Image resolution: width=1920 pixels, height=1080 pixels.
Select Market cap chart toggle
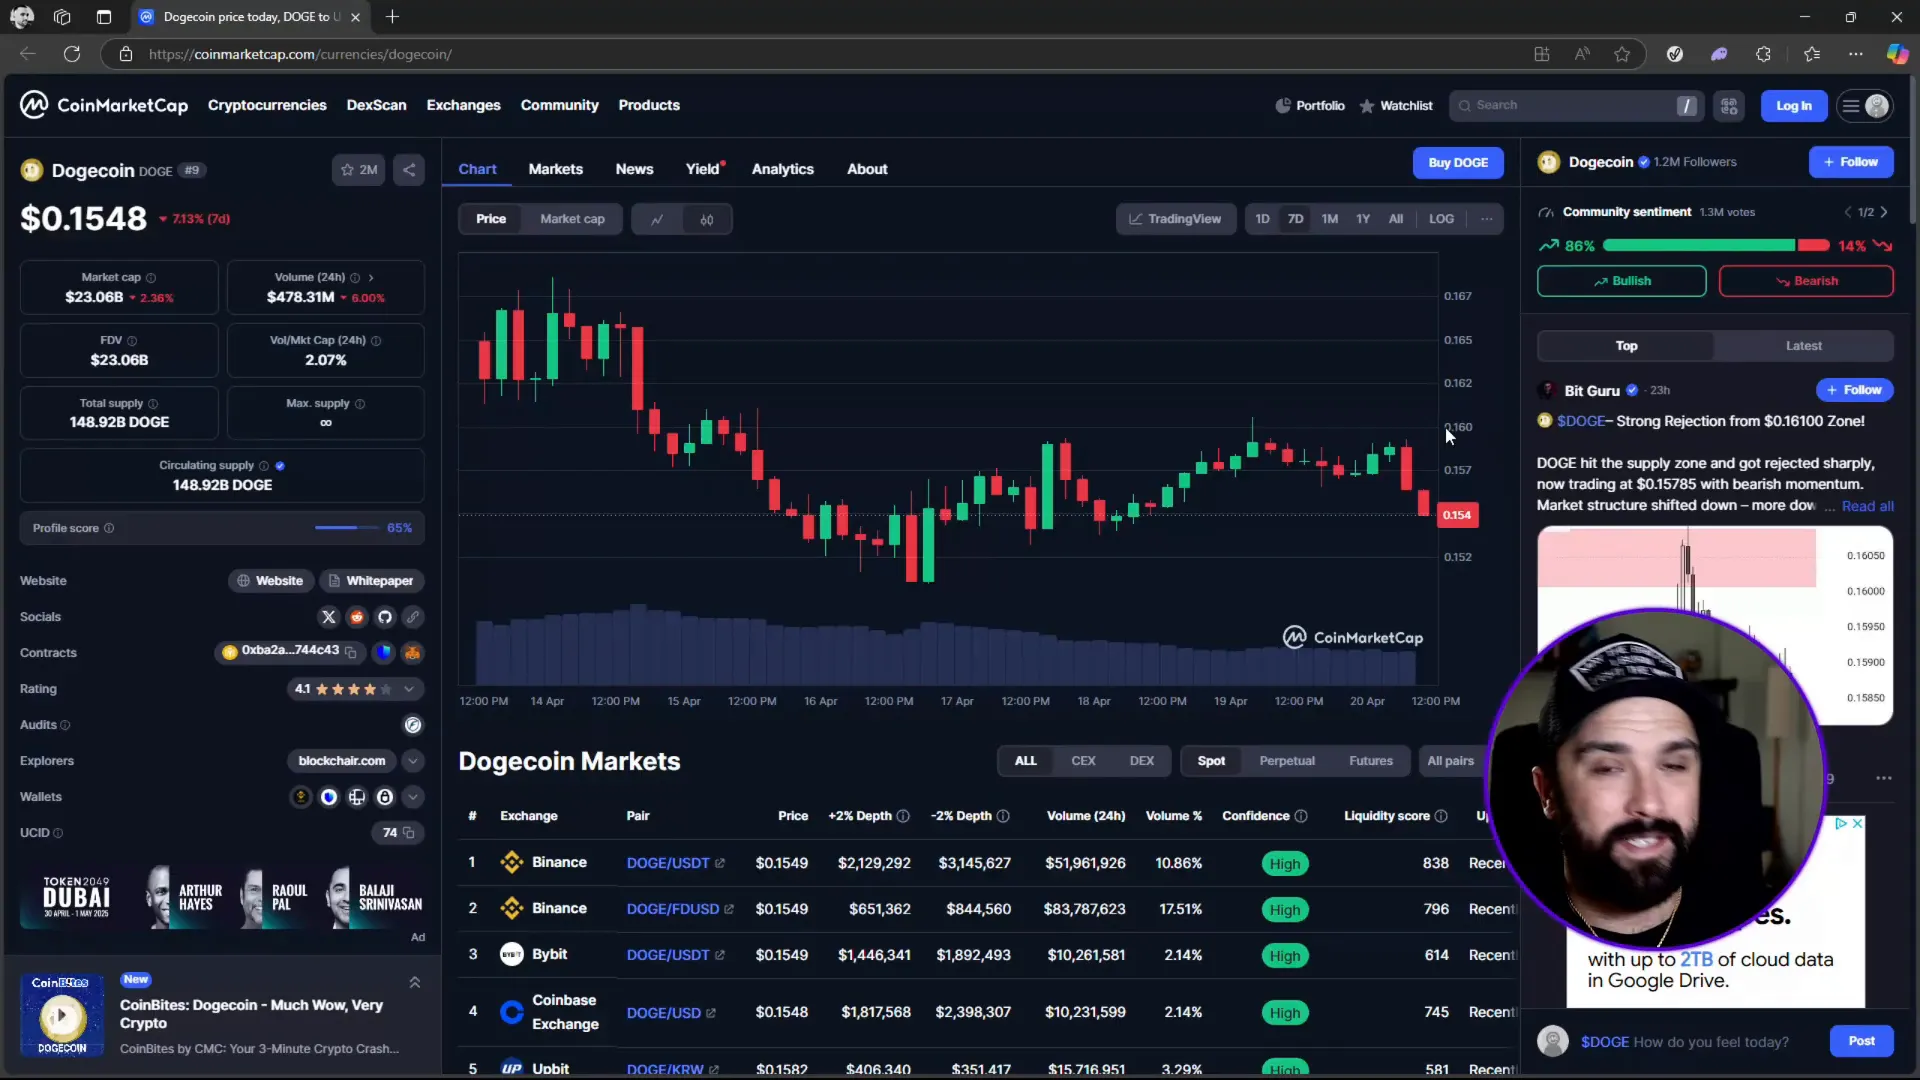pyautogui.click(x=572, y=219)
